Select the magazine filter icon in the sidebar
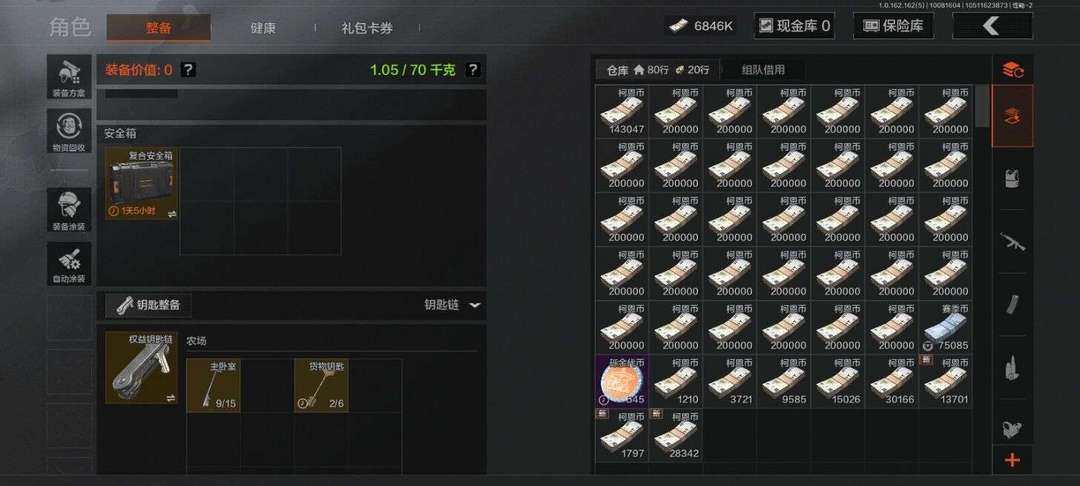This screenshot has height=486, width=1080. point(1012,304)
